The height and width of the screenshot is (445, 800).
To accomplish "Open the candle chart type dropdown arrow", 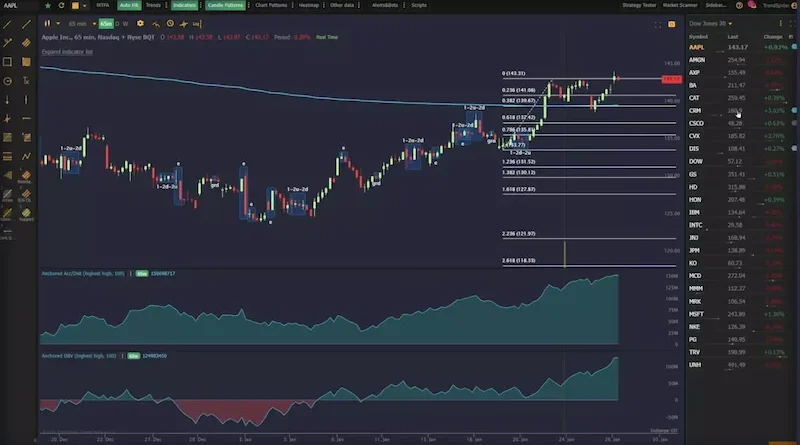I will (x=58, y=22).
